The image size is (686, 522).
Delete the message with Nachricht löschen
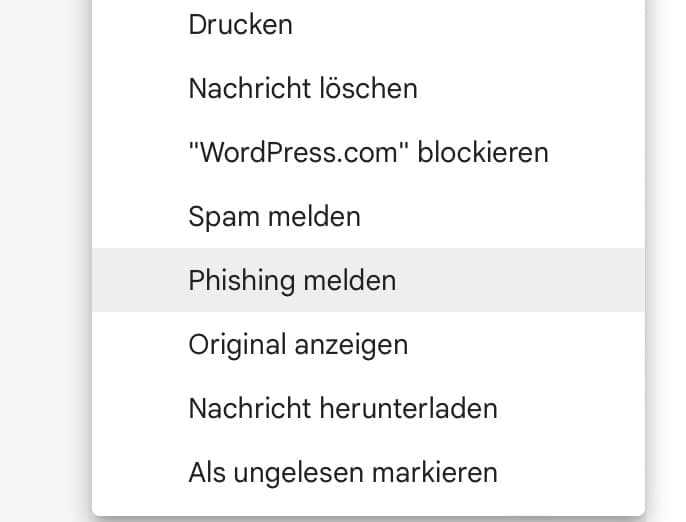click(x=302, y=89)
